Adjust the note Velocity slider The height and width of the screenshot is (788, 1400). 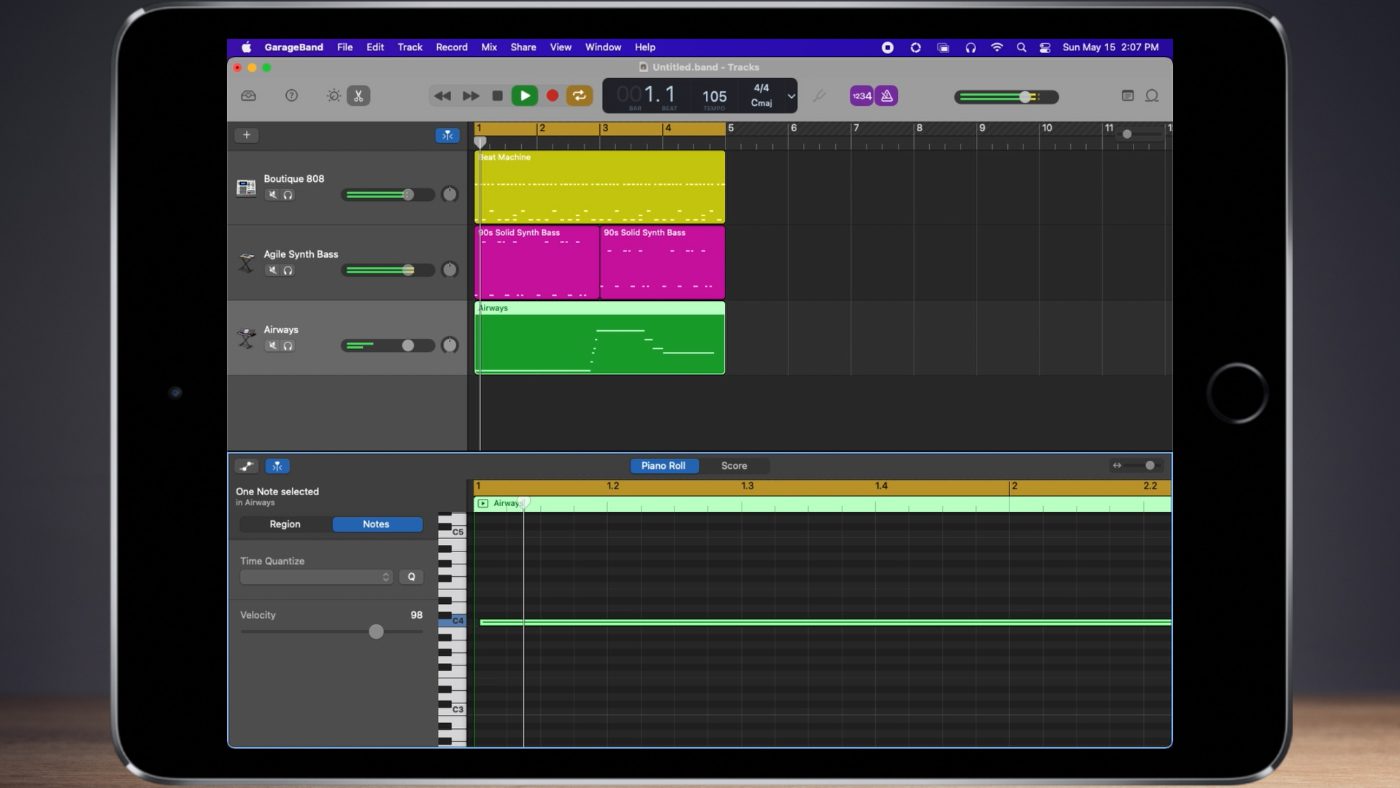pyautogui.click(x=376, y=632)
